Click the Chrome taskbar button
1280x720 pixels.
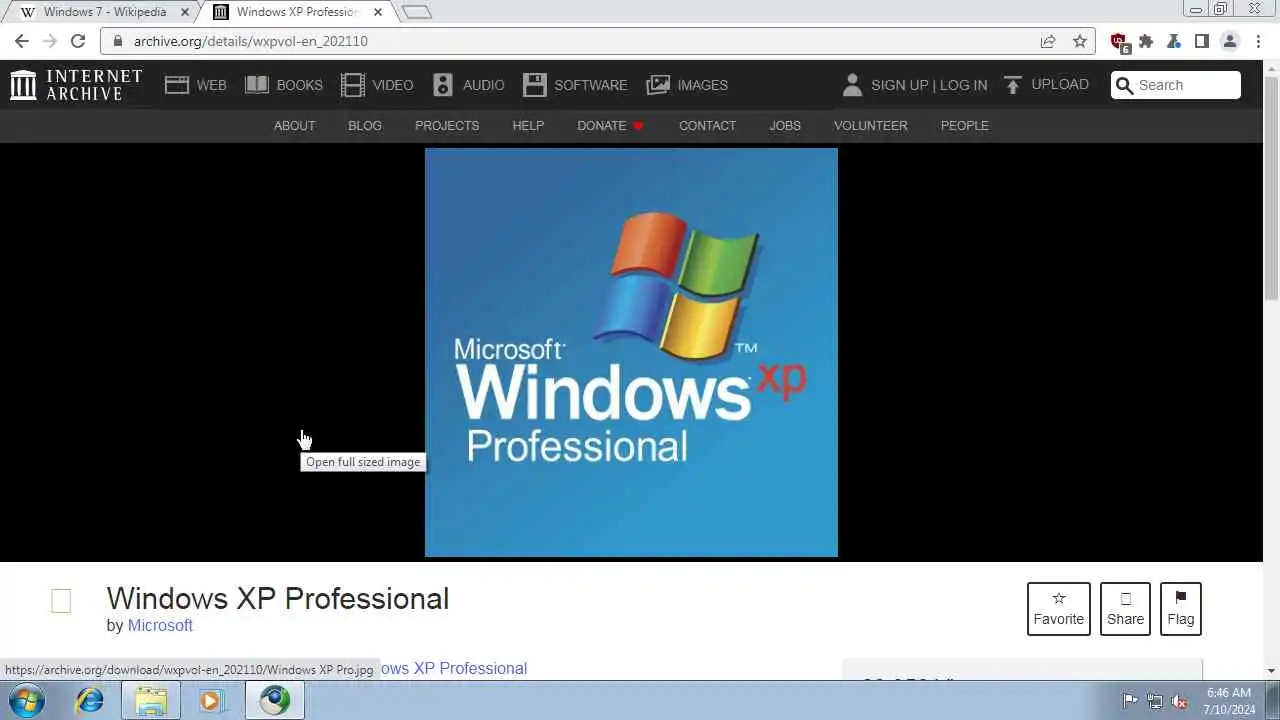click(x=275, y=700)
